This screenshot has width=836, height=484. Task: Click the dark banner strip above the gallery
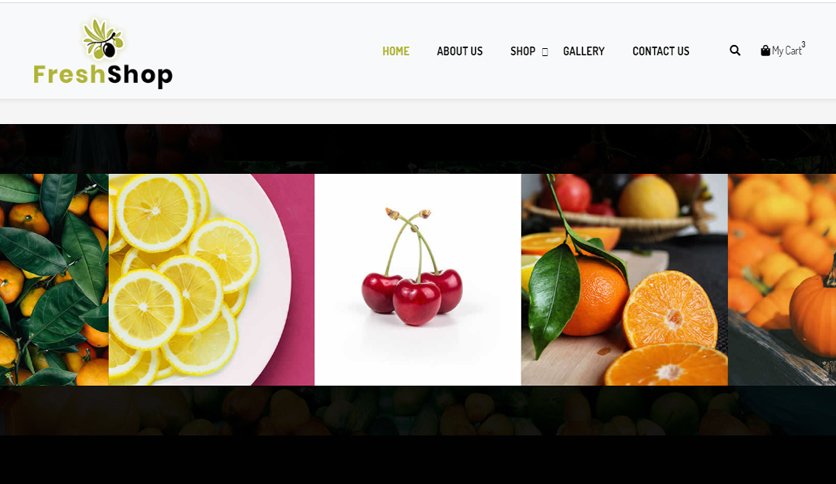point(418,149)
